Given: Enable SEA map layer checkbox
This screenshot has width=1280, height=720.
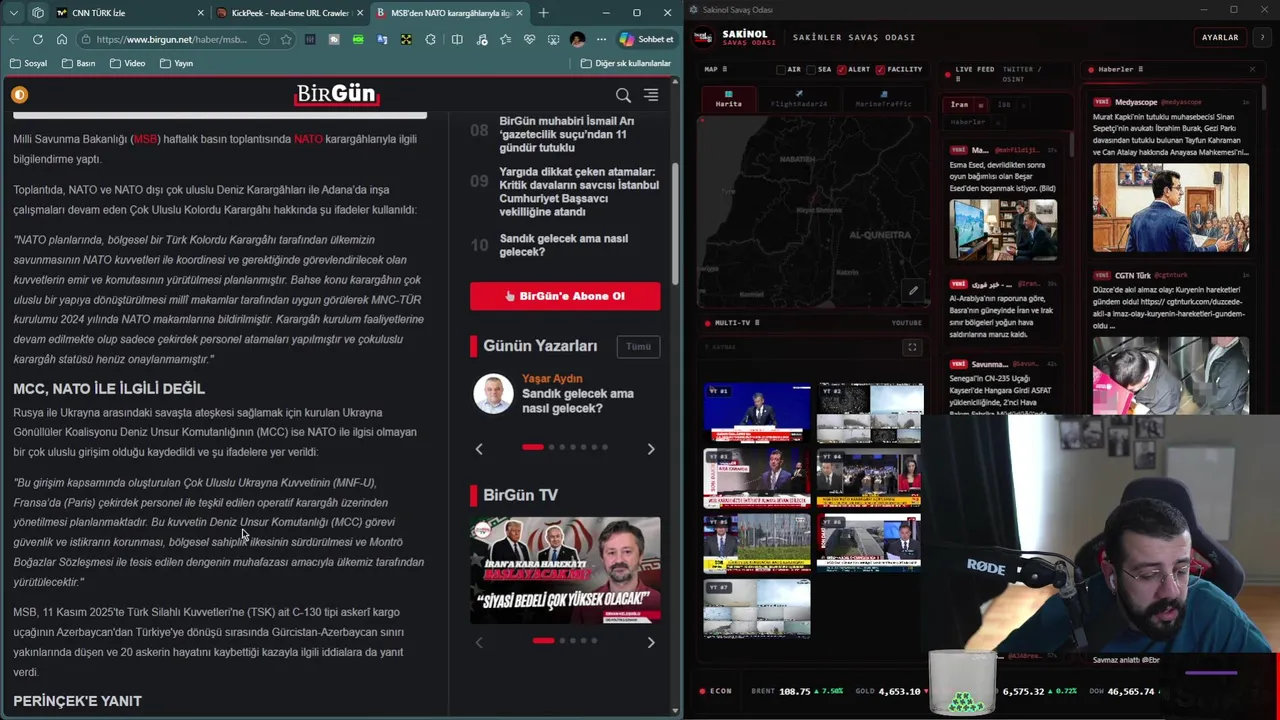Looking at the screenshot, I should pos(812,70).
